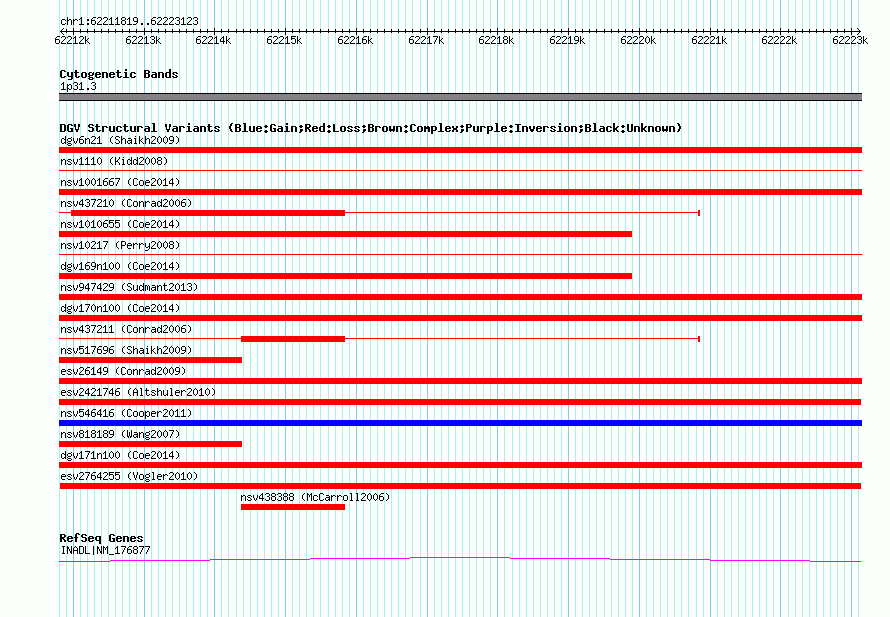Click the thin red line for nsv1110

[x=460, y=170]
